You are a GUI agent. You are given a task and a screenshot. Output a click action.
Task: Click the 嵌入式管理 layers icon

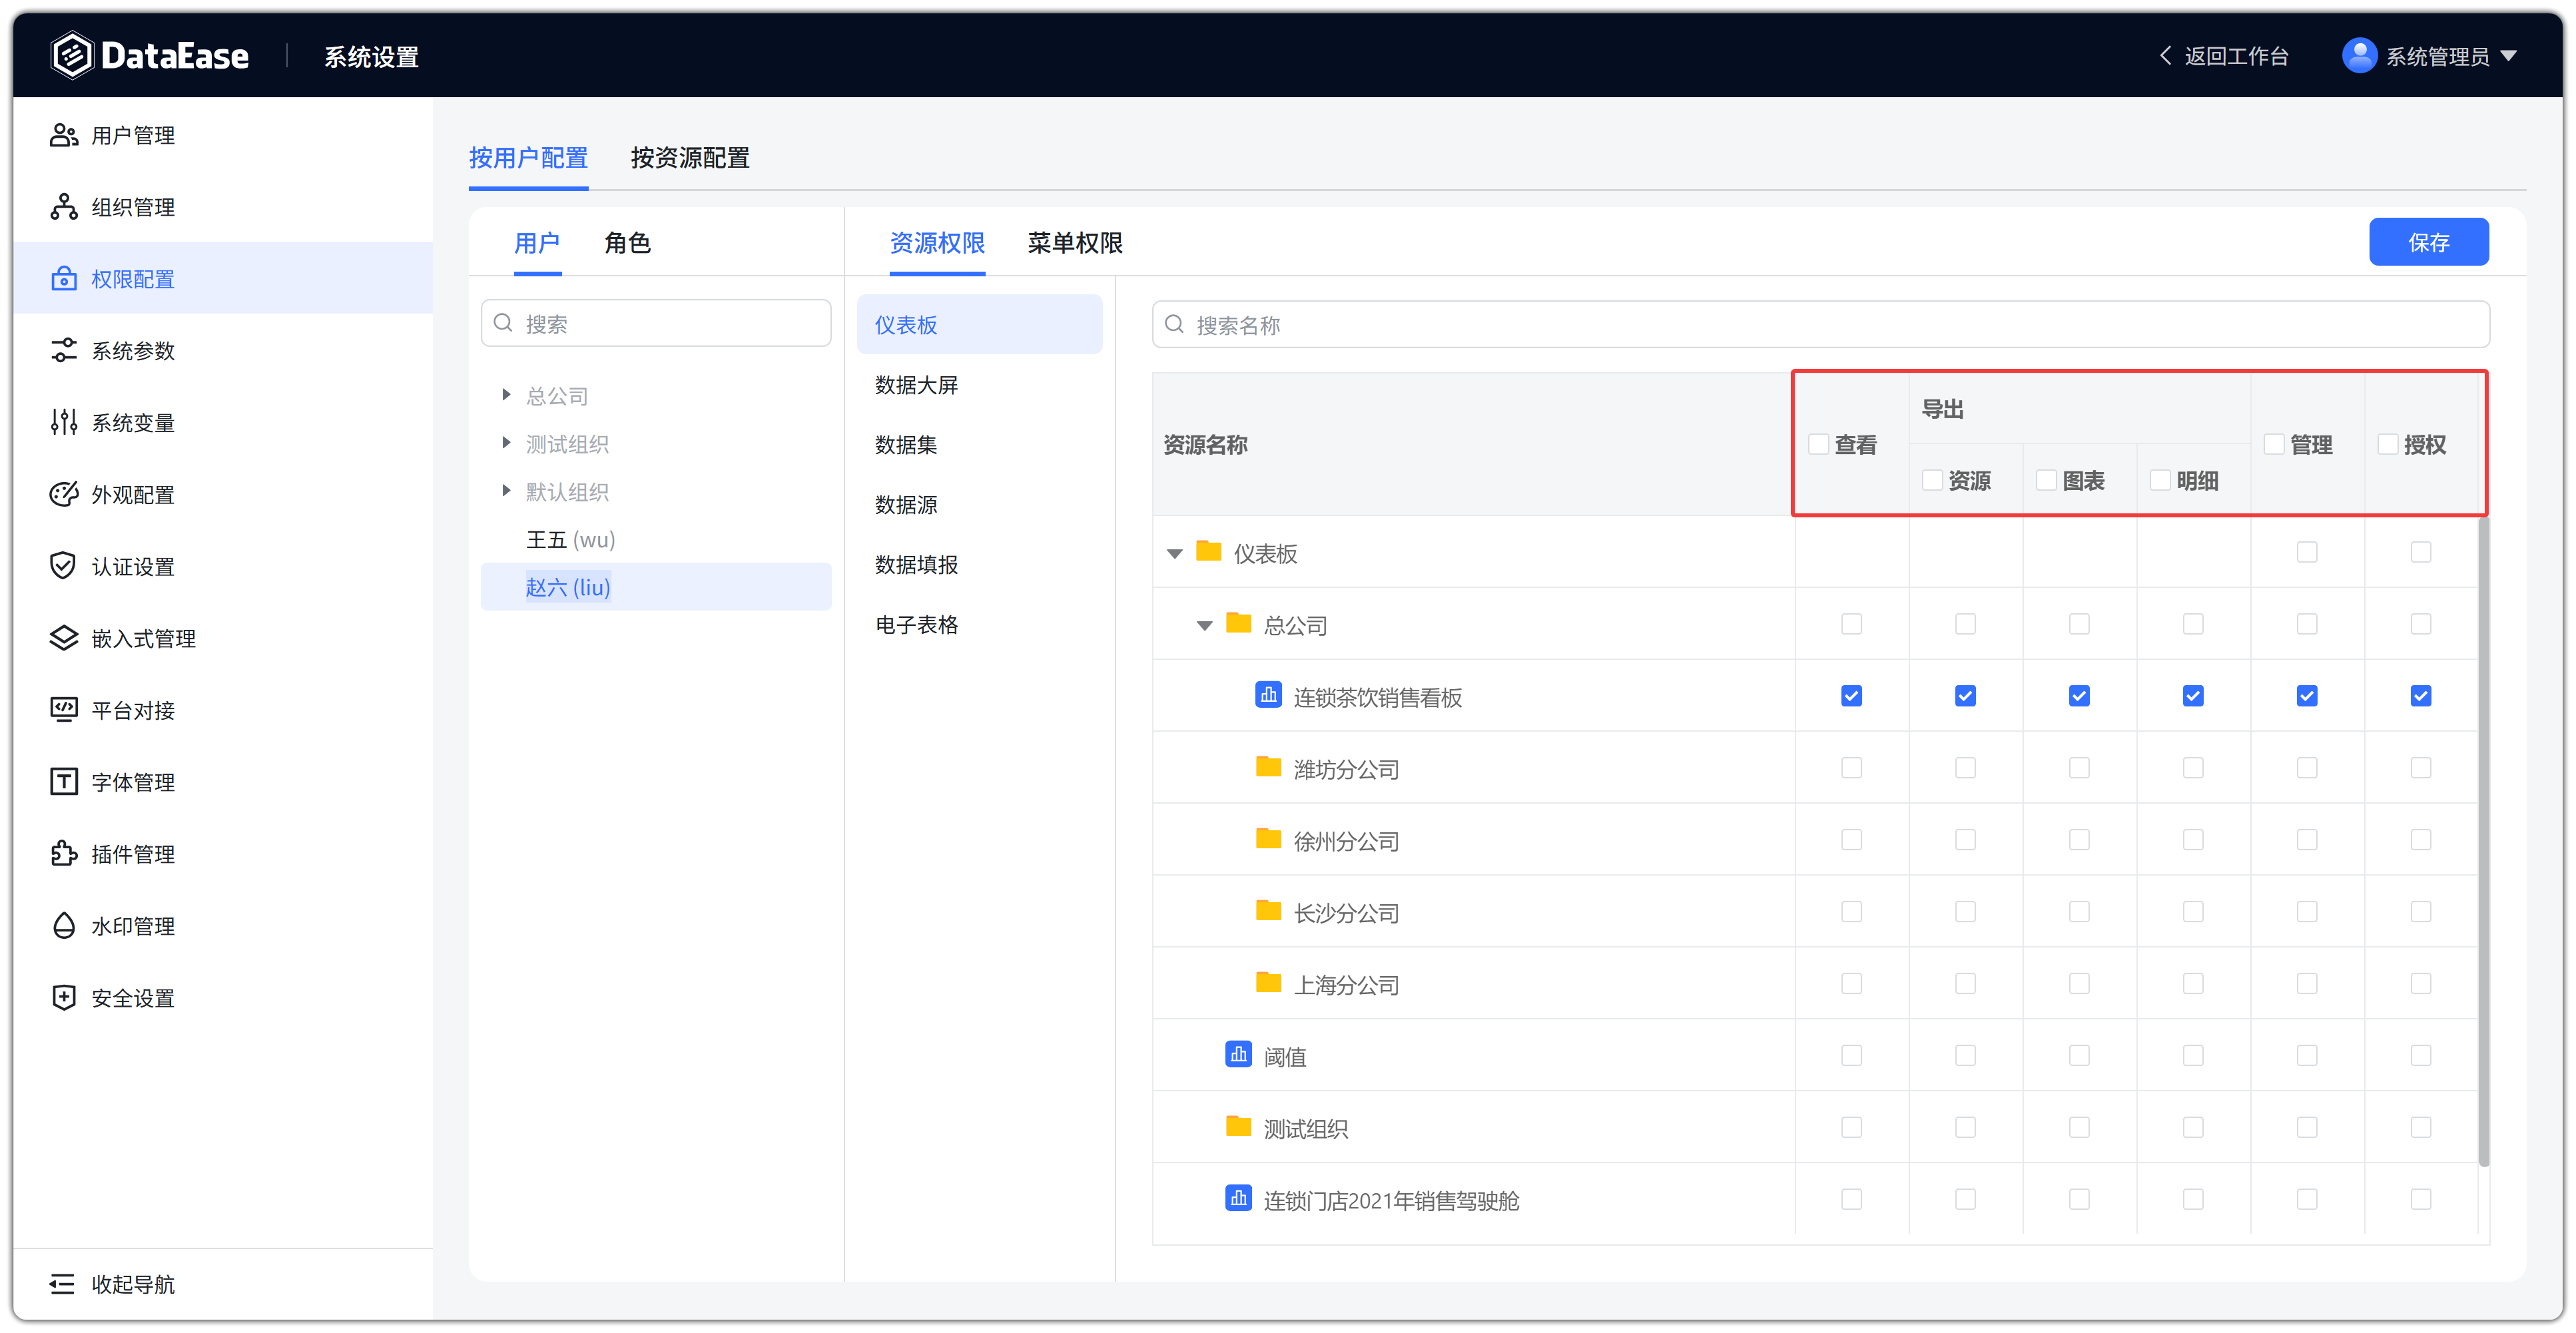(x=64, y=638)
